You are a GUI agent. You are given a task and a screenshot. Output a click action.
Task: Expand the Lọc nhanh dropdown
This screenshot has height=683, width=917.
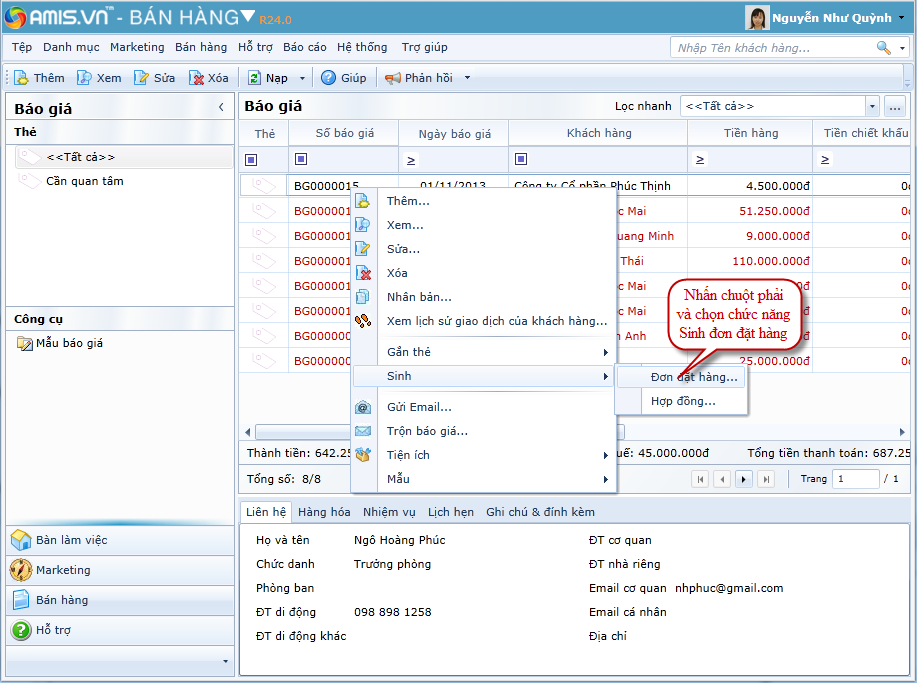872,106
